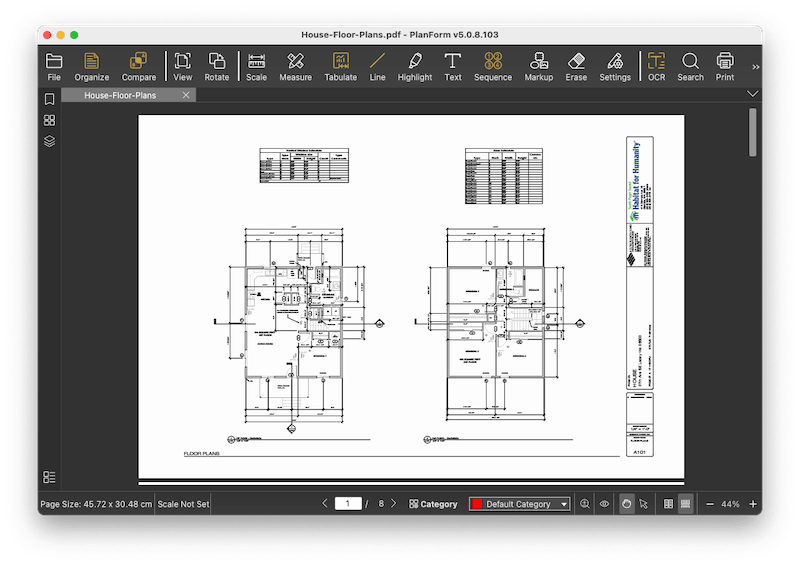The width and height of the screenshot is (800, 565).
Task: Open the Settings tool
Action: click(x=615, y=67)
